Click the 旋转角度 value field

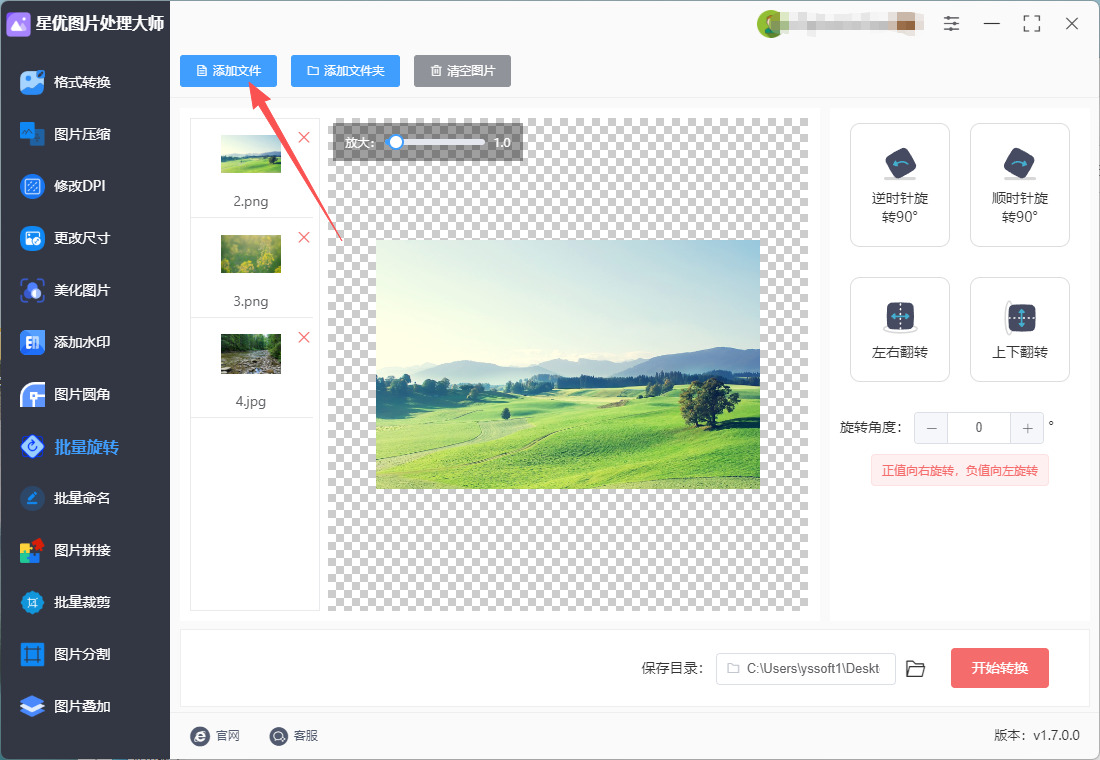coord(979,428)
